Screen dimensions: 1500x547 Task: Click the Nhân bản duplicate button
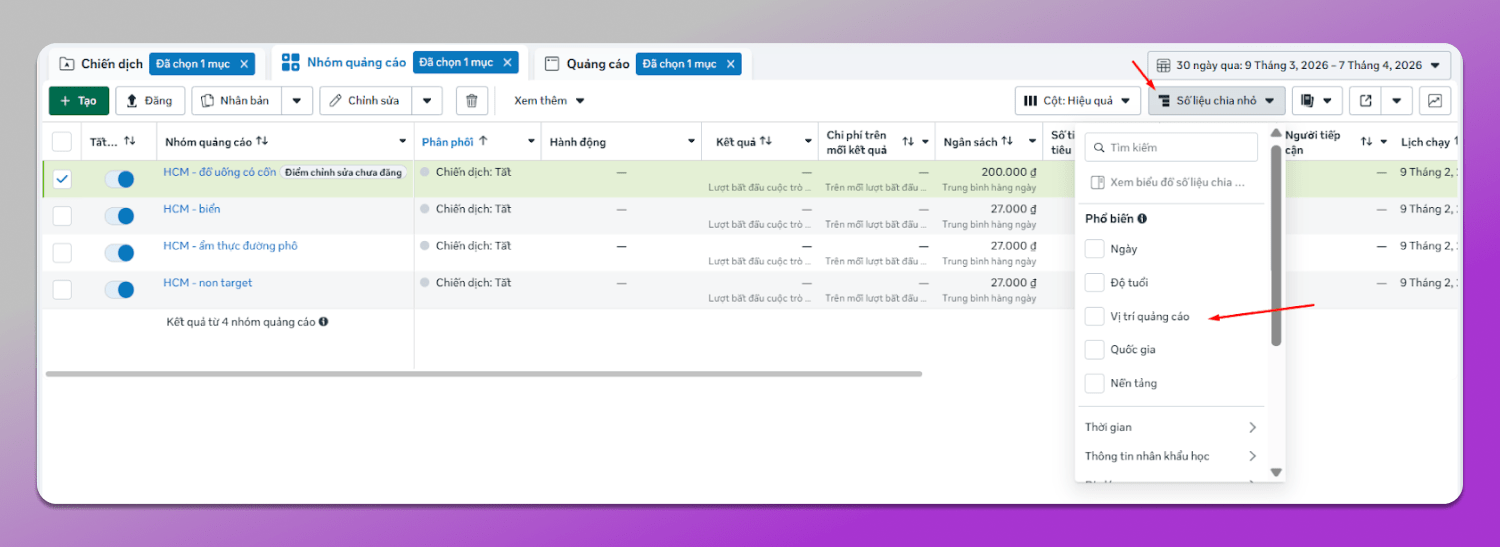tap(236, 101)
